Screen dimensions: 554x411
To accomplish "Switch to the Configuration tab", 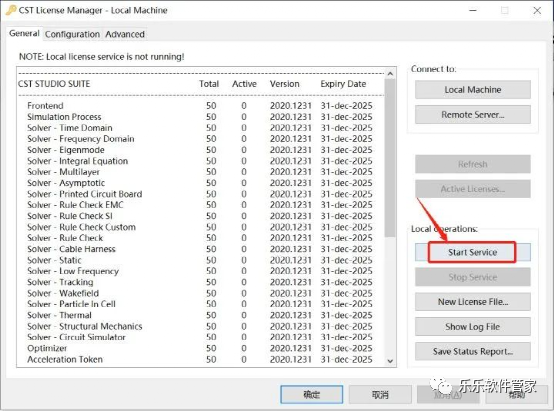I will click(72, 34).
